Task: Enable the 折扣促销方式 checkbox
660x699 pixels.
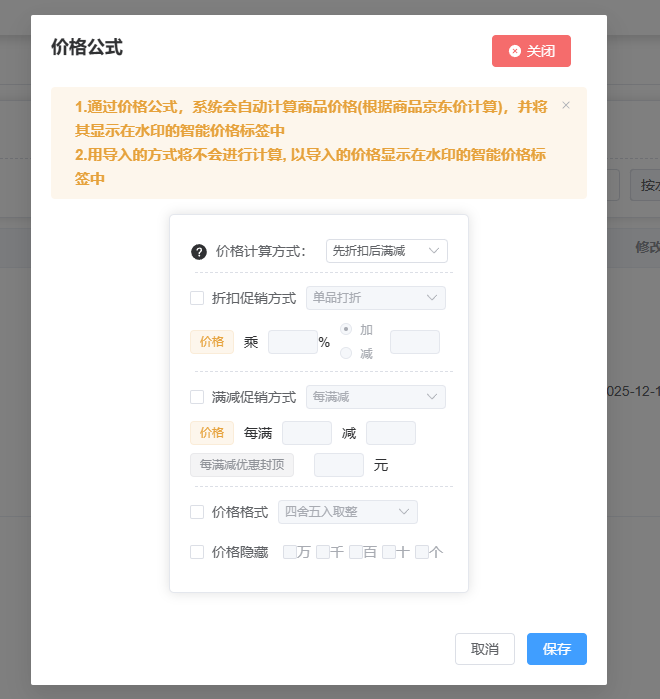Action: pos(197,298)
